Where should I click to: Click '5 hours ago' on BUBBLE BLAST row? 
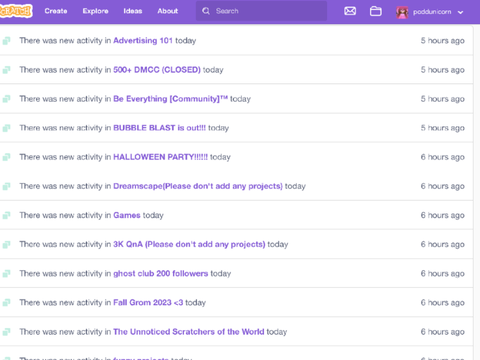tap(442, 128)
